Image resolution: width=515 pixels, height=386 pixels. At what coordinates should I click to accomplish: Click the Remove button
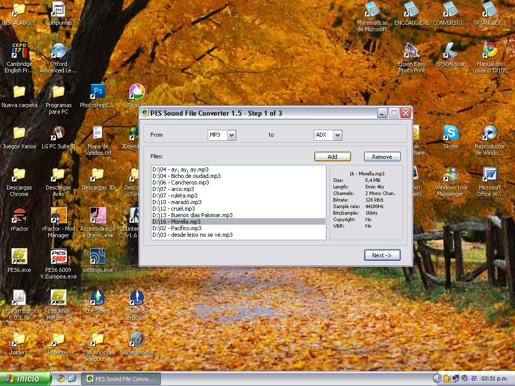click(382, 156)
